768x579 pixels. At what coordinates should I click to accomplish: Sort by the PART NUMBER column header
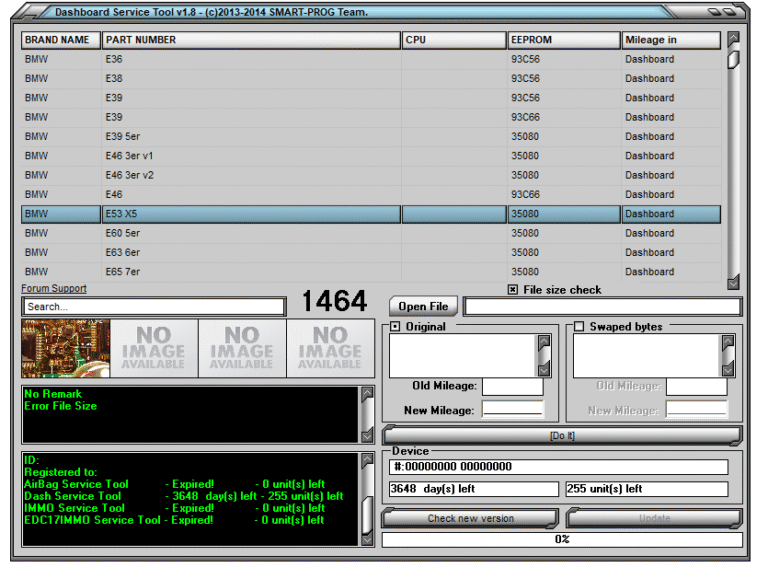click(251, 40)
